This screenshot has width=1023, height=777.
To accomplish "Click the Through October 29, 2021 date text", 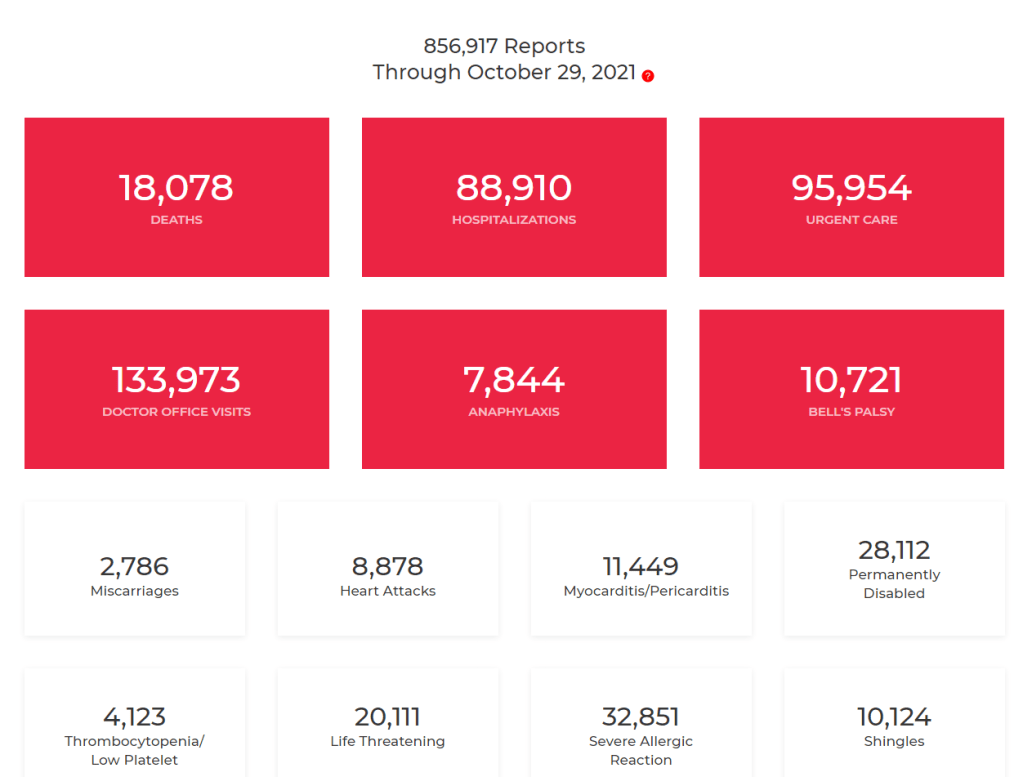I will point(504,72).
